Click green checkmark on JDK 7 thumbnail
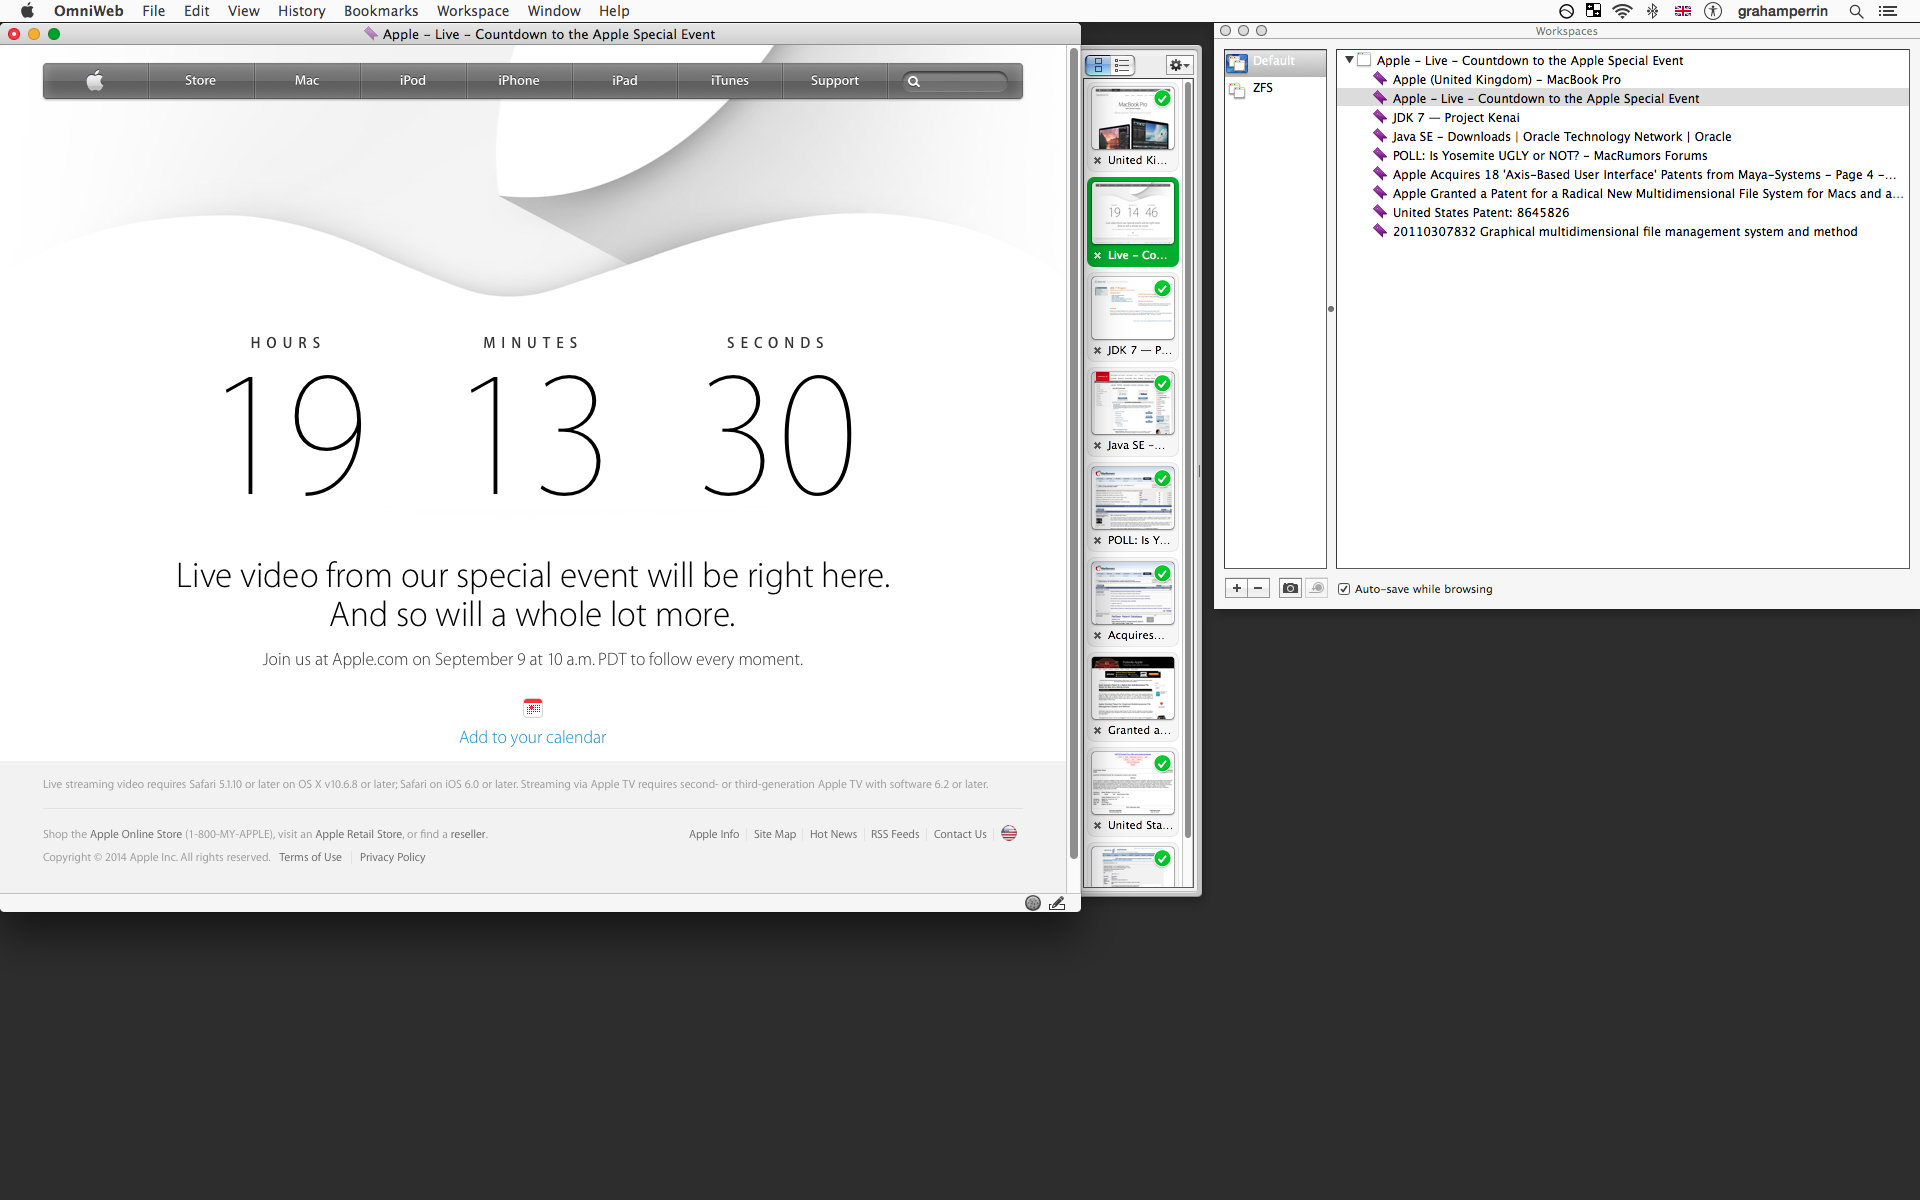 [1162, 288]
